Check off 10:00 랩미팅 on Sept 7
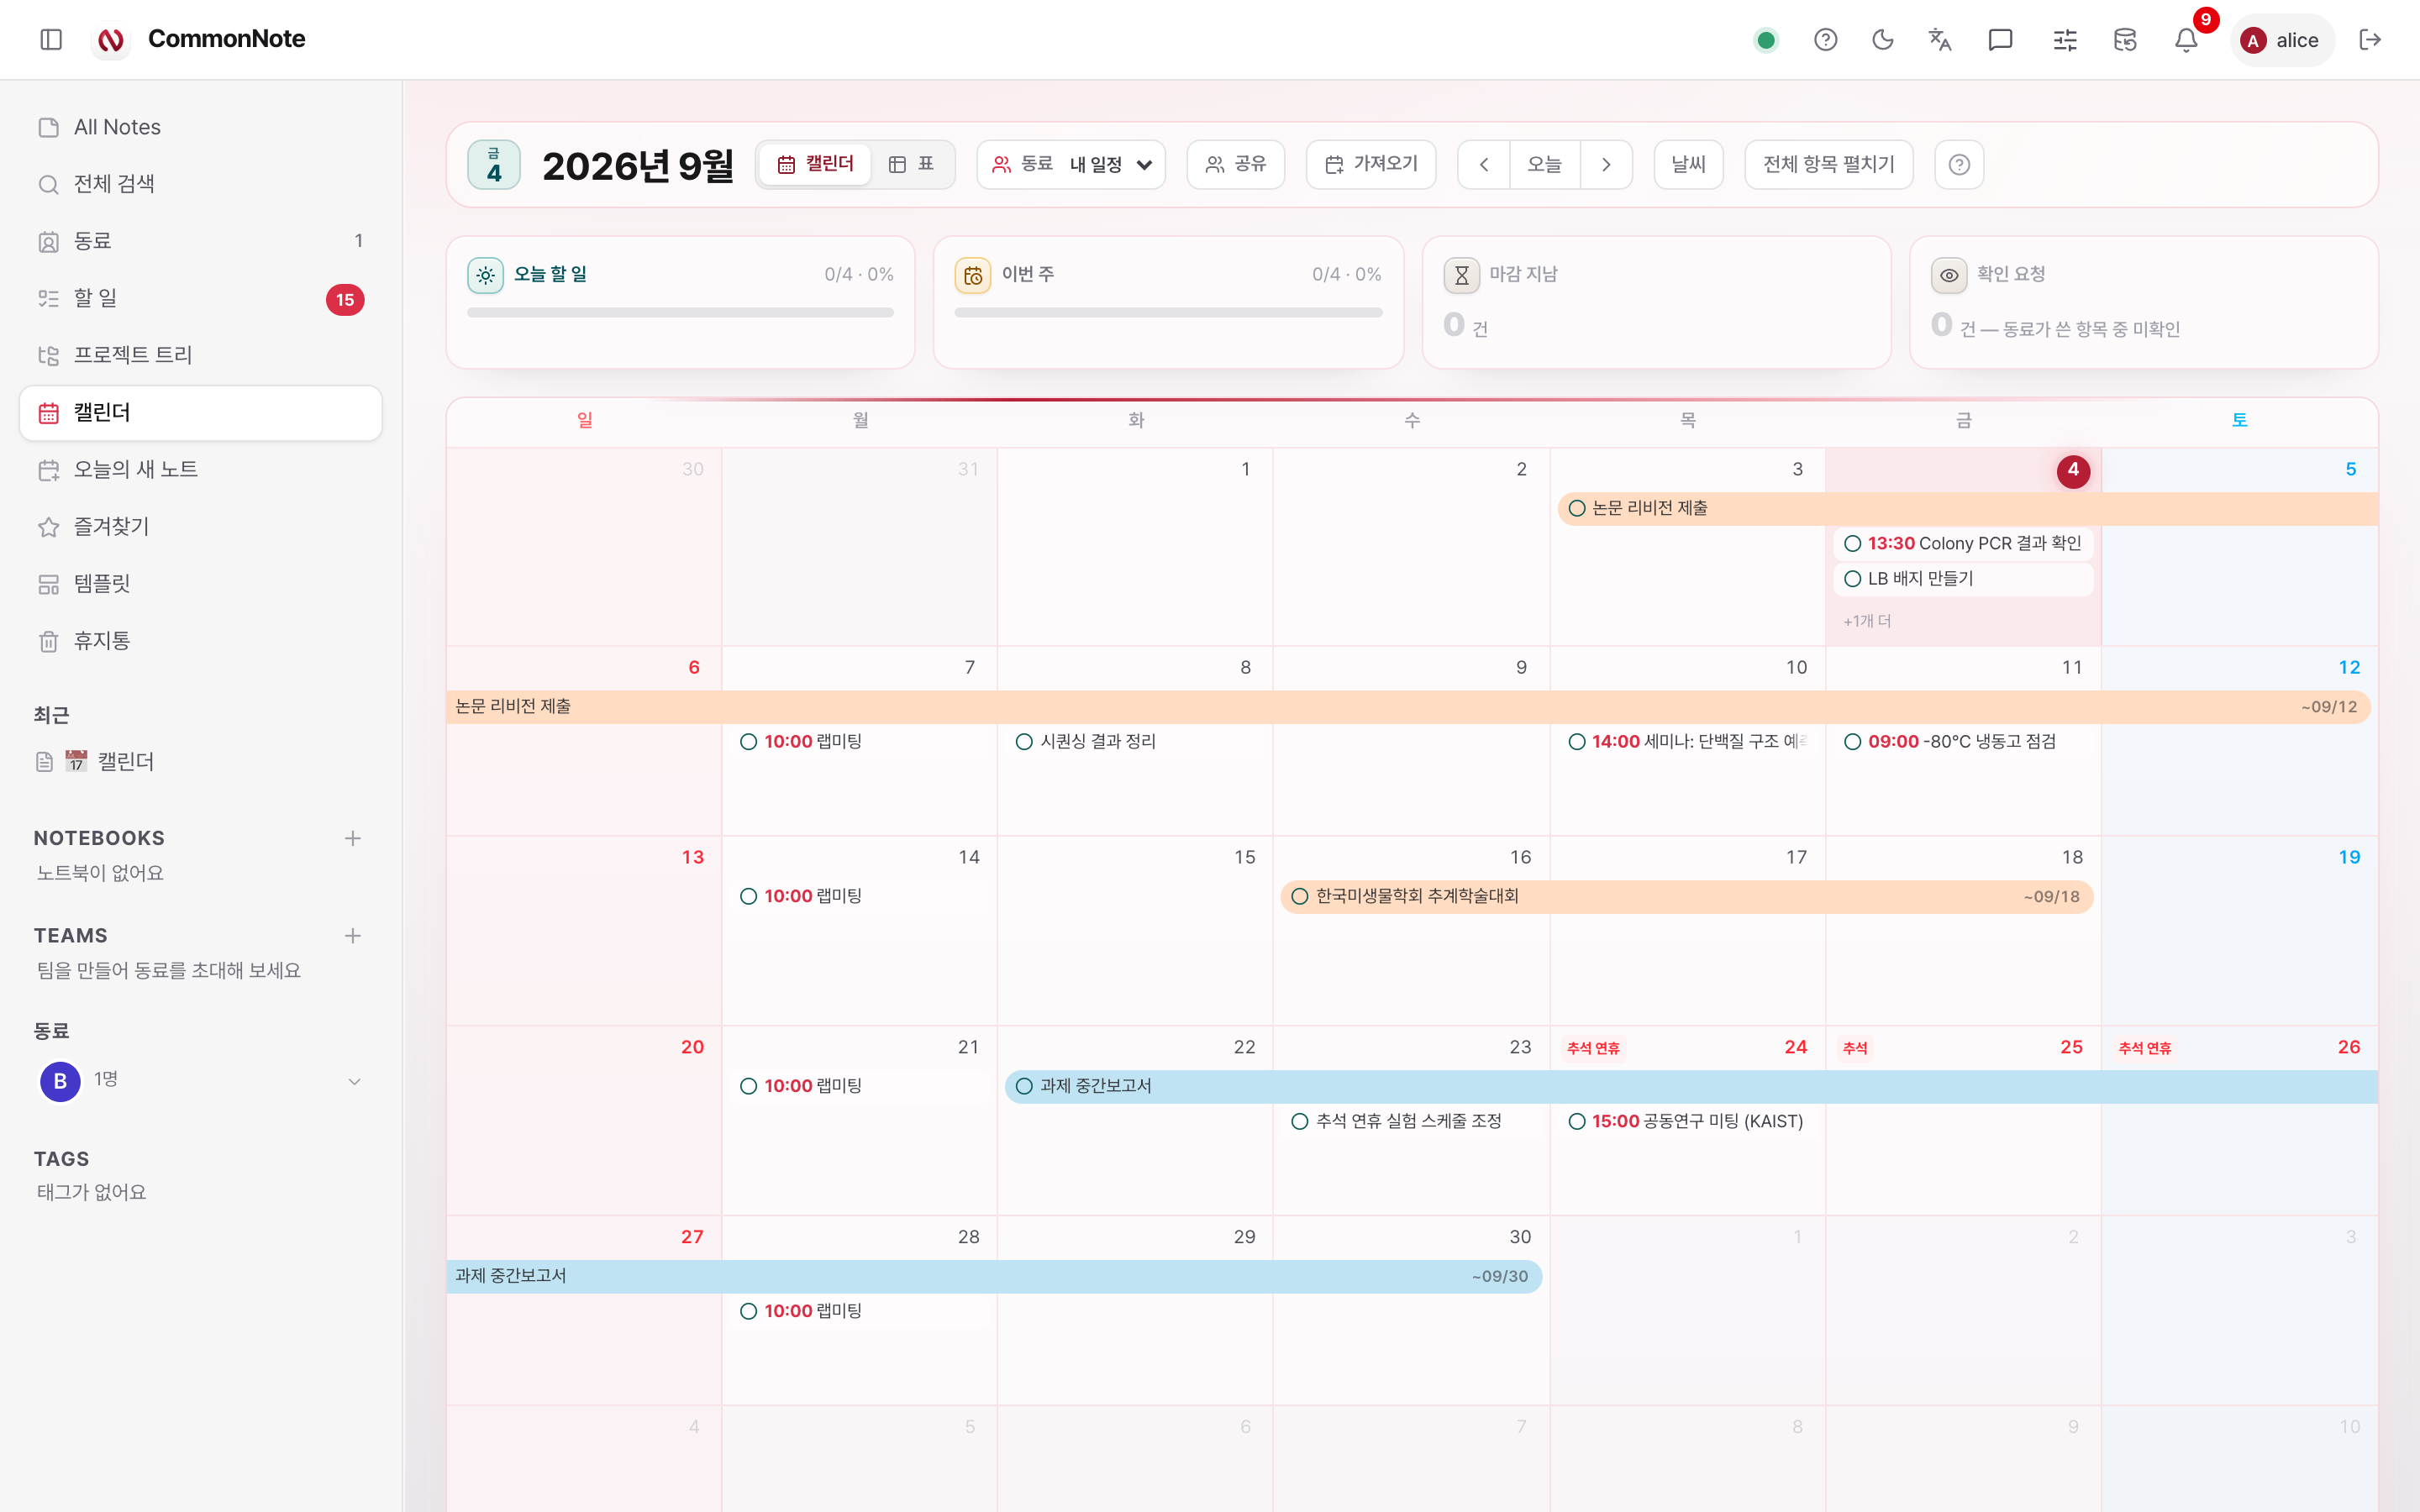The height and width of the screenshot is (1512, 2420). point(748,741)
